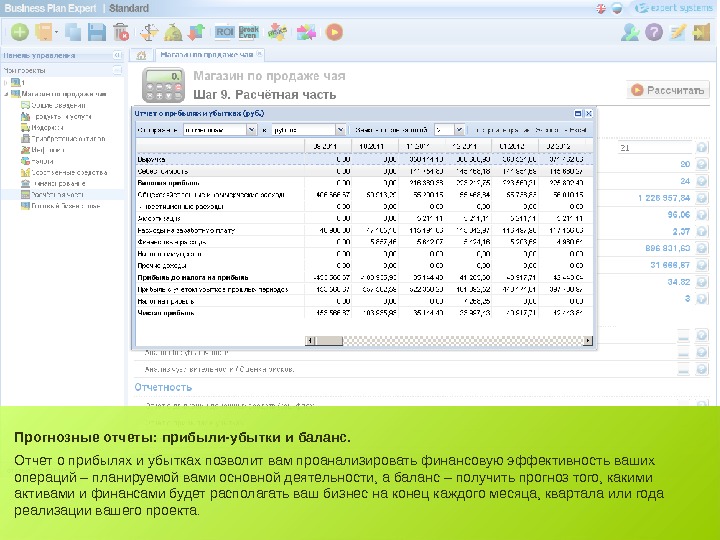Select the 'Валовая прибыль' row label

(x=169, y=183)
